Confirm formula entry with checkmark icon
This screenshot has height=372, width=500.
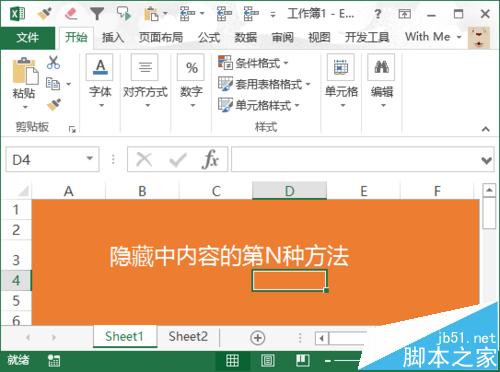(x=177, y=160)
